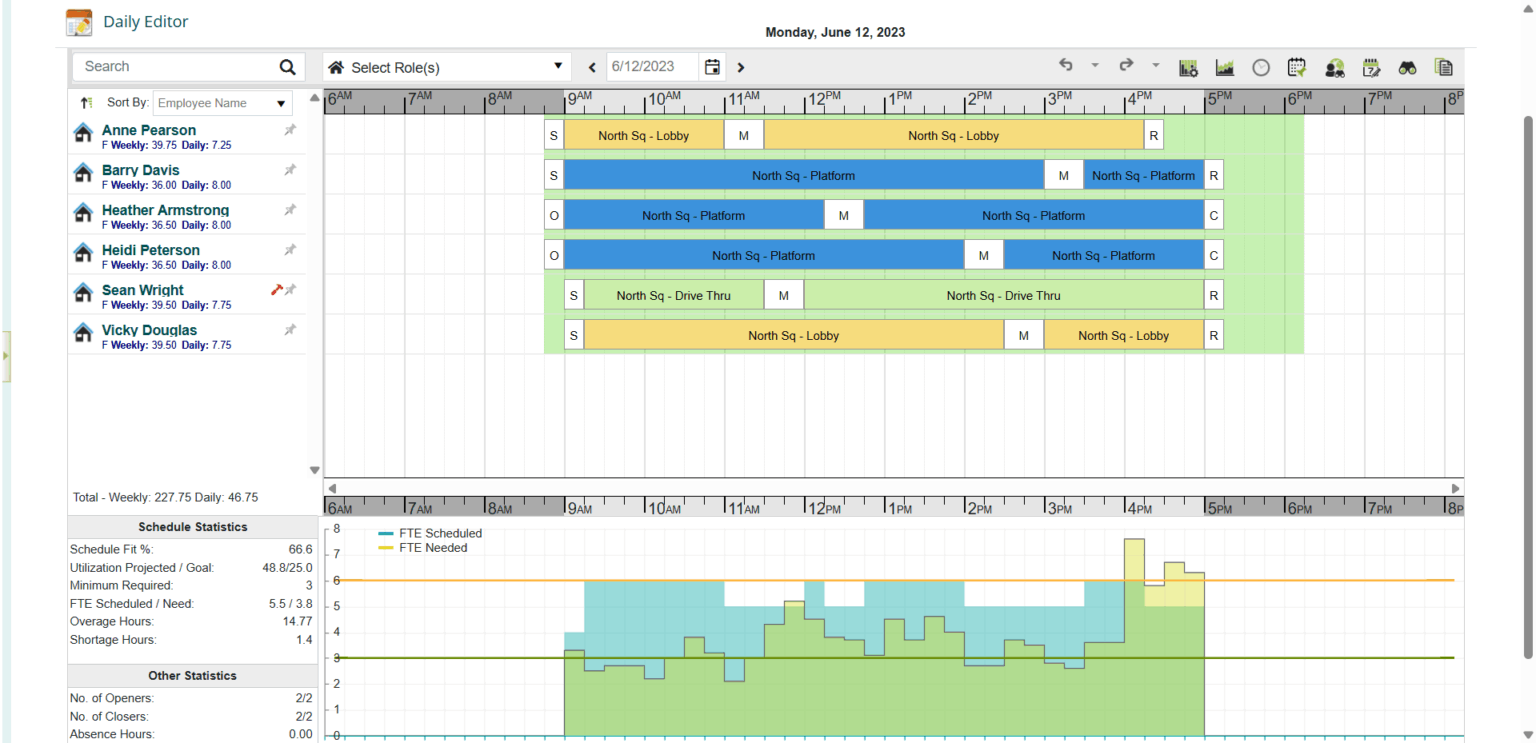Click the undo arrow icon

(1066, 66)
